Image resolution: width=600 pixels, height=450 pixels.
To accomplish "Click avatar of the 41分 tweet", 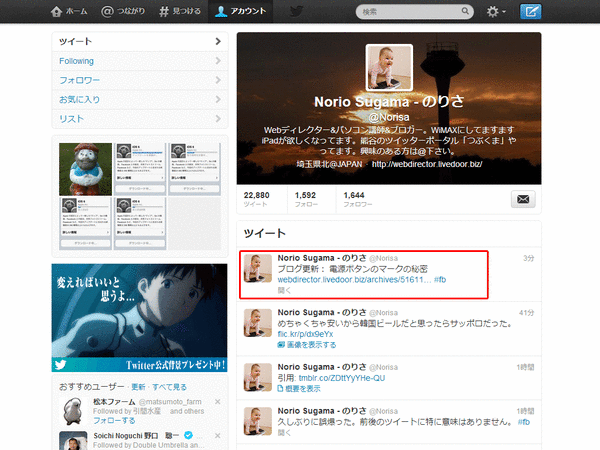I will [x=258, y=323].
